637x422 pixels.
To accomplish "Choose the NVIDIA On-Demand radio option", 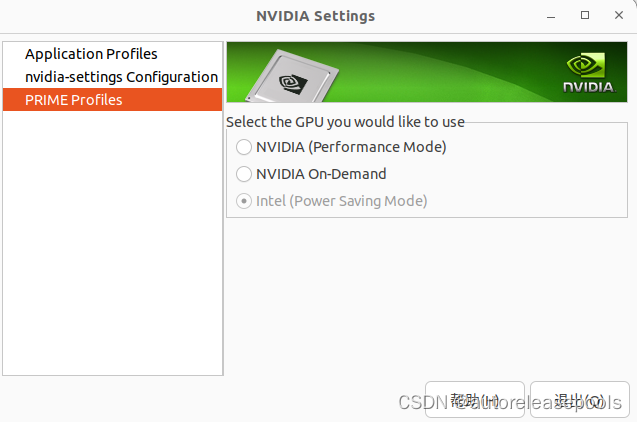I will tap(244, 174).
